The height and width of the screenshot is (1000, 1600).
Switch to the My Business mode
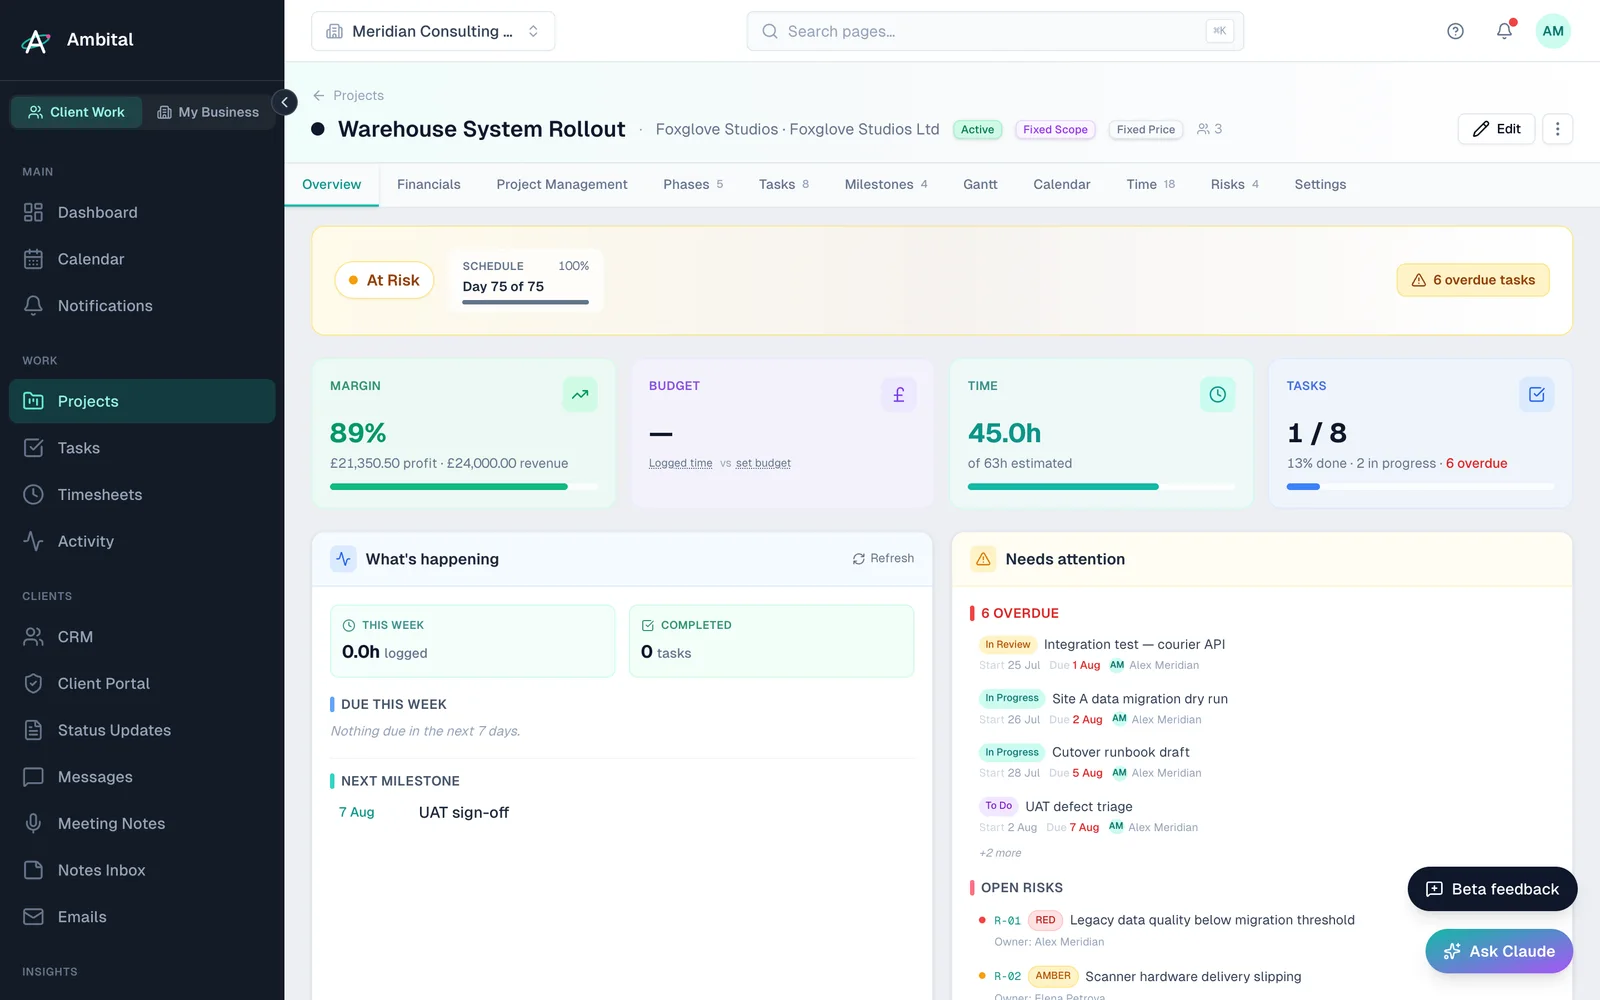coord(208,112)
